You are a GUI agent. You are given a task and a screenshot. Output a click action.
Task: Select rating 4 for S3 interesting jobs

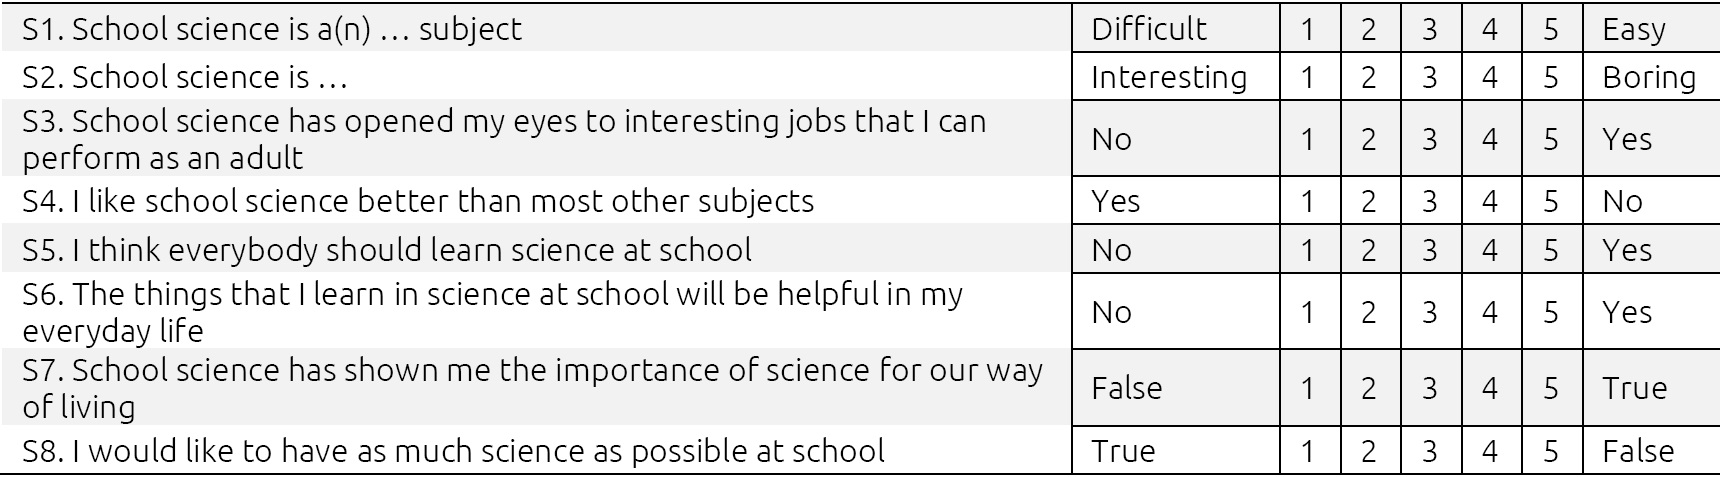1490,139
